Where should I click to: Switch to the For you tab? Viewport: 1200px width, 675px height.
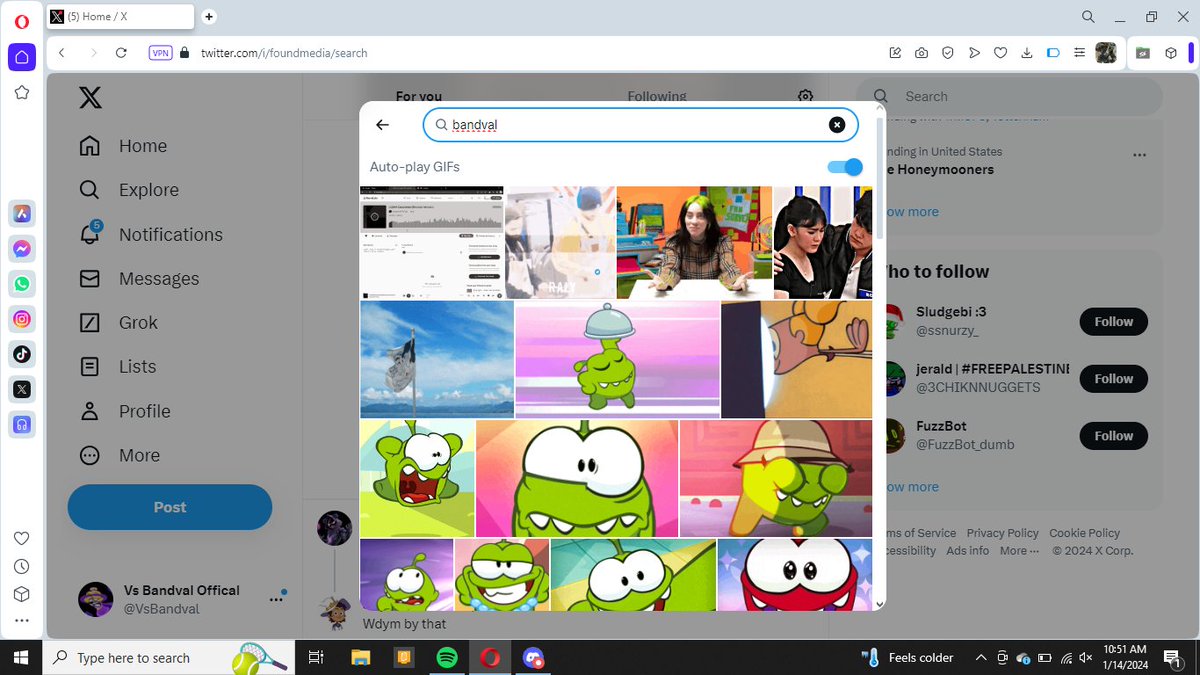click(x=419, y=96)
